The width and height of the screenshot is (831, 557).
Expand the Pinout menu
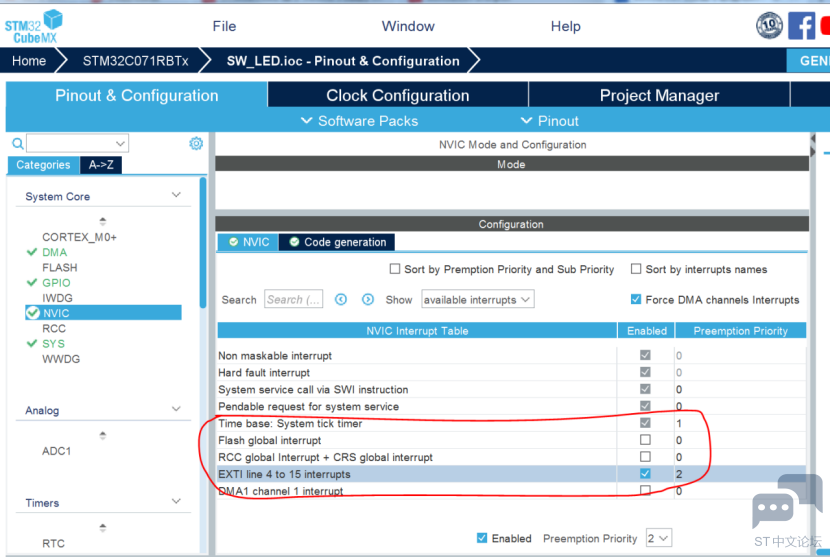[x=550, y=121]
